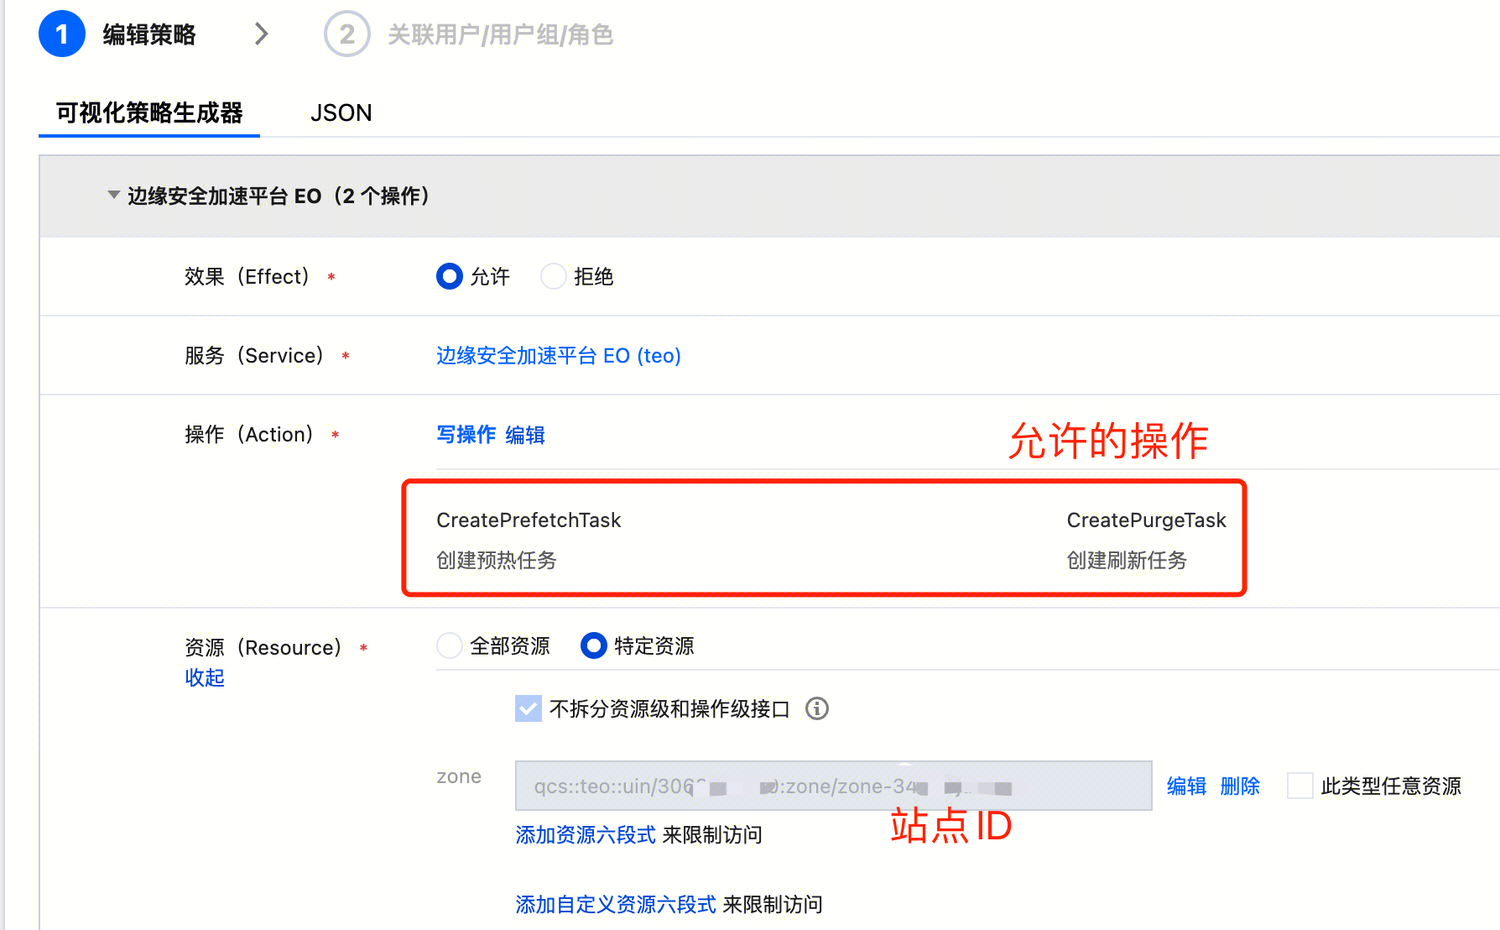Viewport: 1500px width, 930px height.
Task: Click 编辑 next to 写操作
Action: pyautogui.click(x=525, y=435)
